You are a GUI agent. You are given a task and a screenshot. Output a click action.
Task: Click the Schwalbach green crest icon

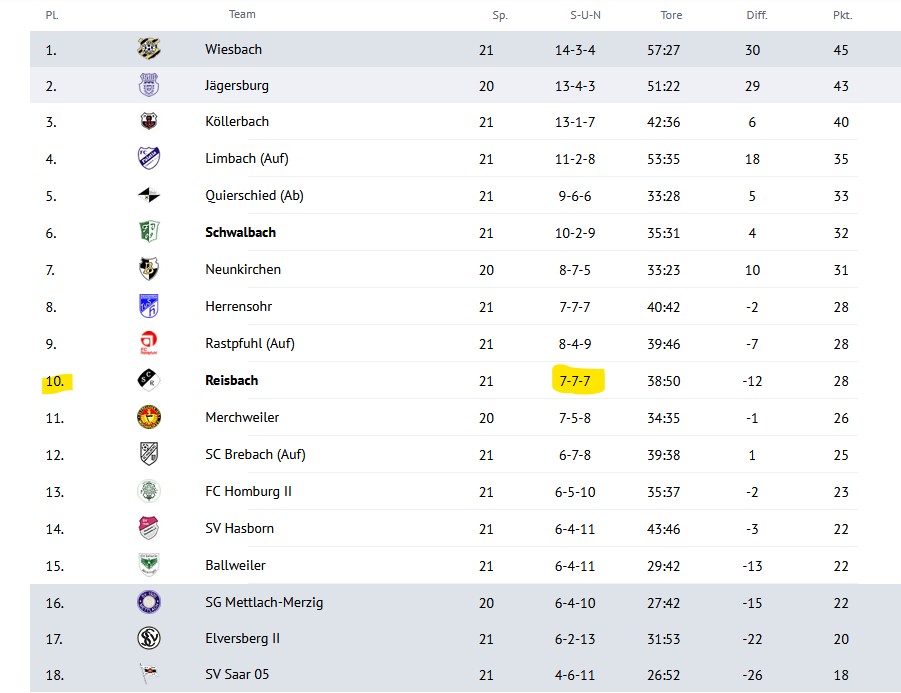pyautogui.click(x=149, y=232)
